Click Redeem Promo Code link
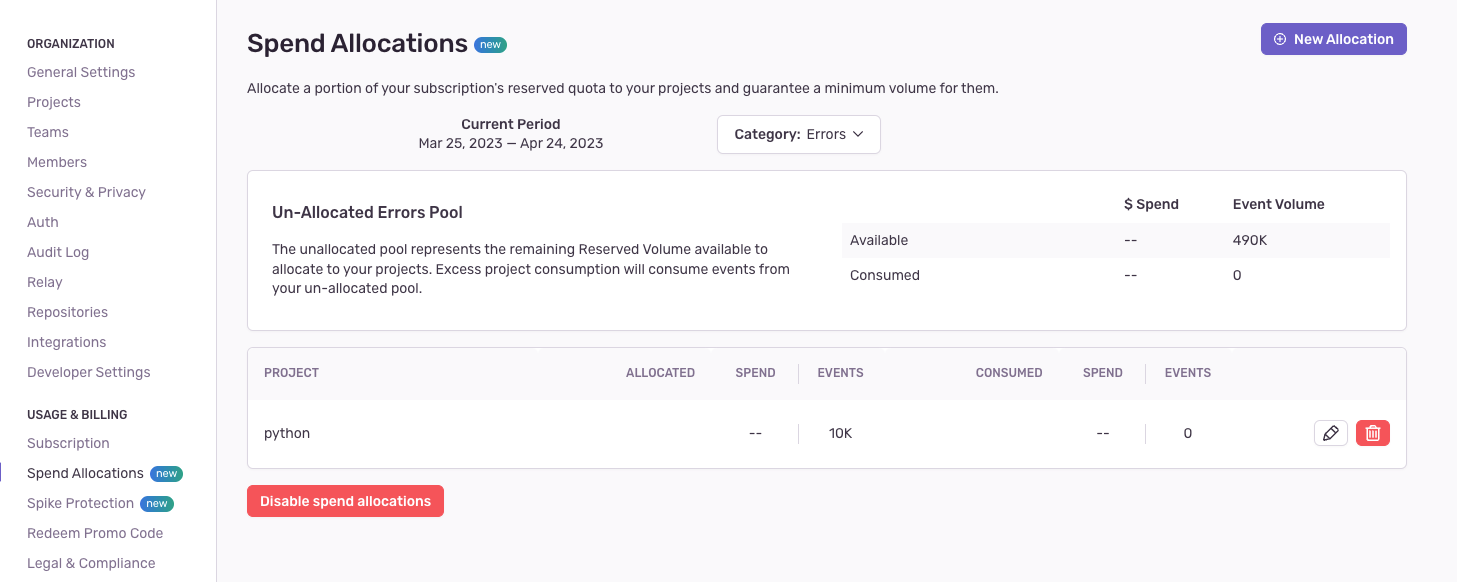Screen dimensions: 1457x582 [95, 533]
